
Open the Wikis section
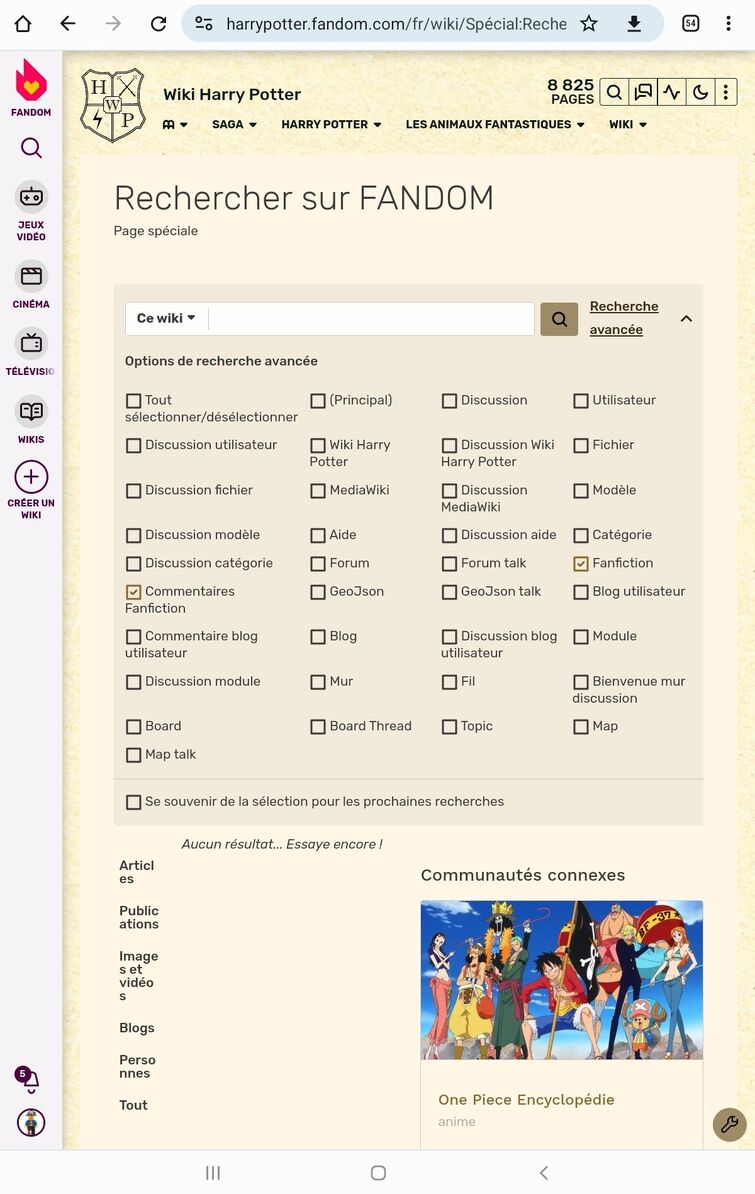pyautogui.click(x=31, y=420)
